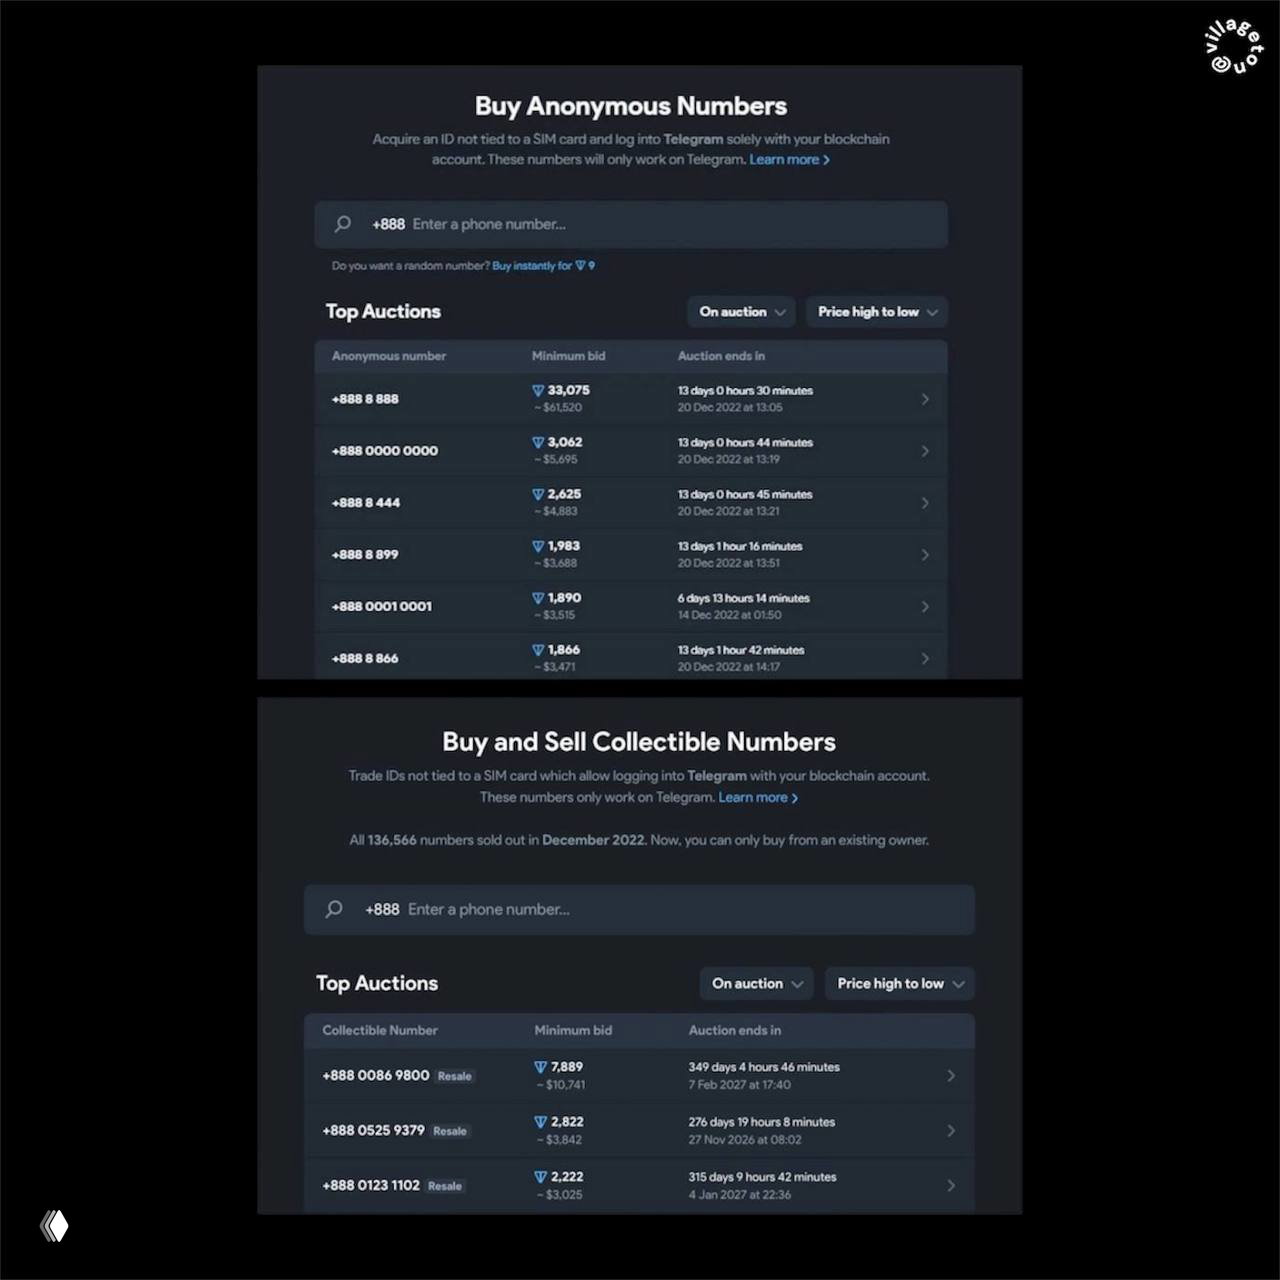Click 'Learn more' under Buy Anonymous Numbers
Screen dimensions: 1280x1280
789,160
